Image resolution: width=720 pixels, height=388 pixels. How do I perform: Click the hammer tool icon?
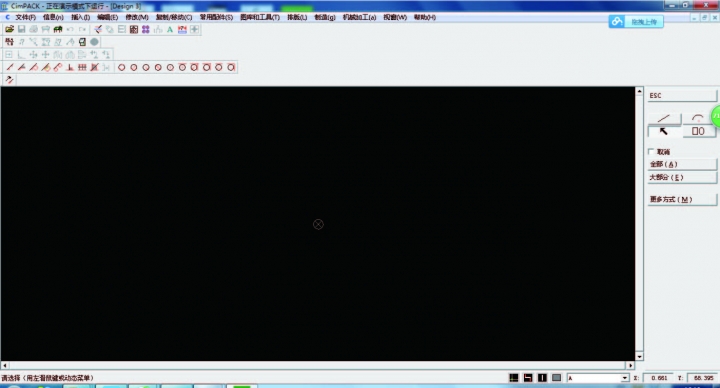(9, 80)
